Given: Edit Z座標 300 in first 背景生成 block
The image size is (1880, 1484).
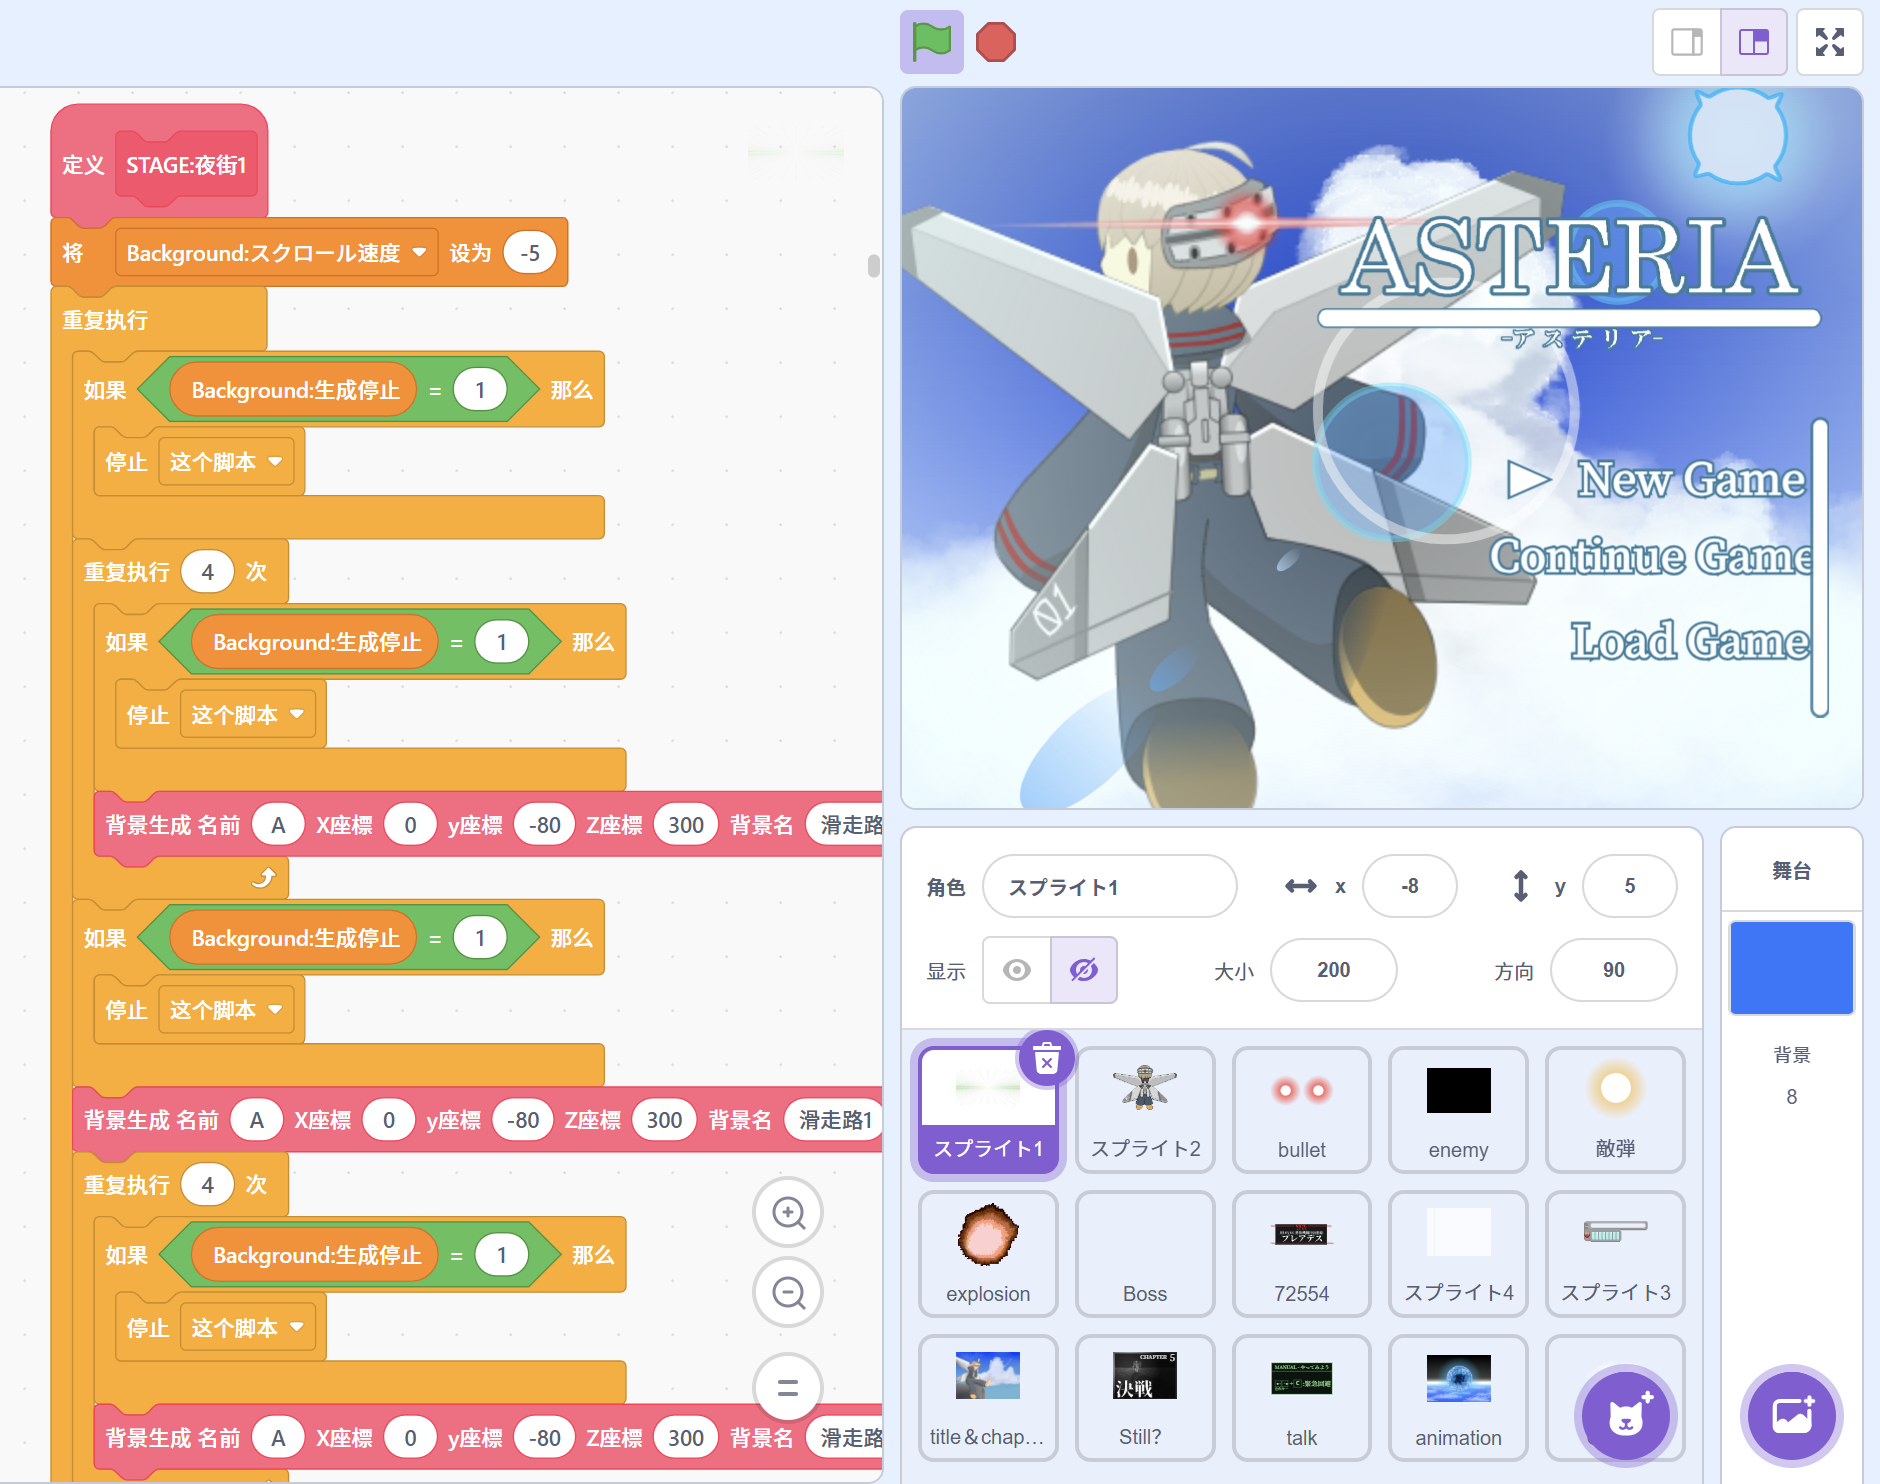Looking at the screenshot, I should click(686, 825).
